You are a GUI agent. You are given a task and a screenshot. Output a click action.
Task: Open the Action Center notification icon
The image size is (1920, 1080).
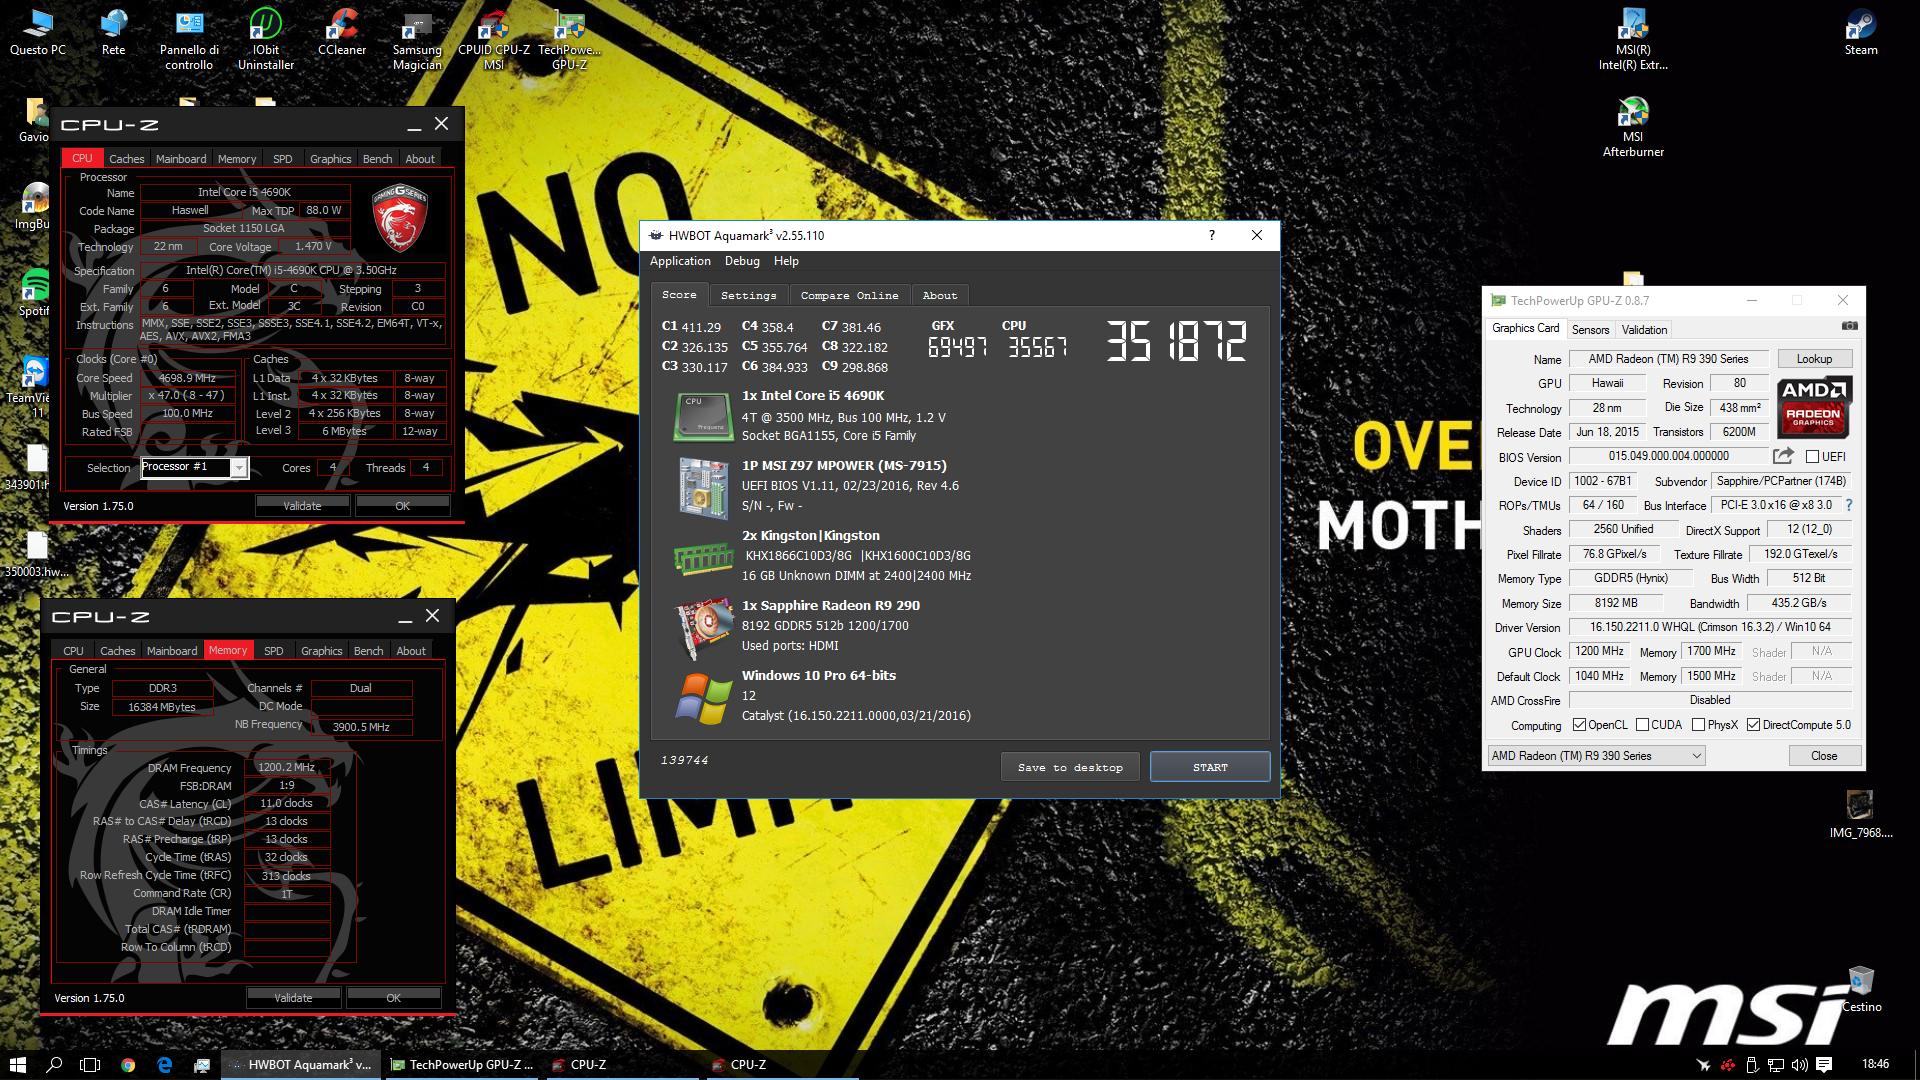(1824, 1065)
